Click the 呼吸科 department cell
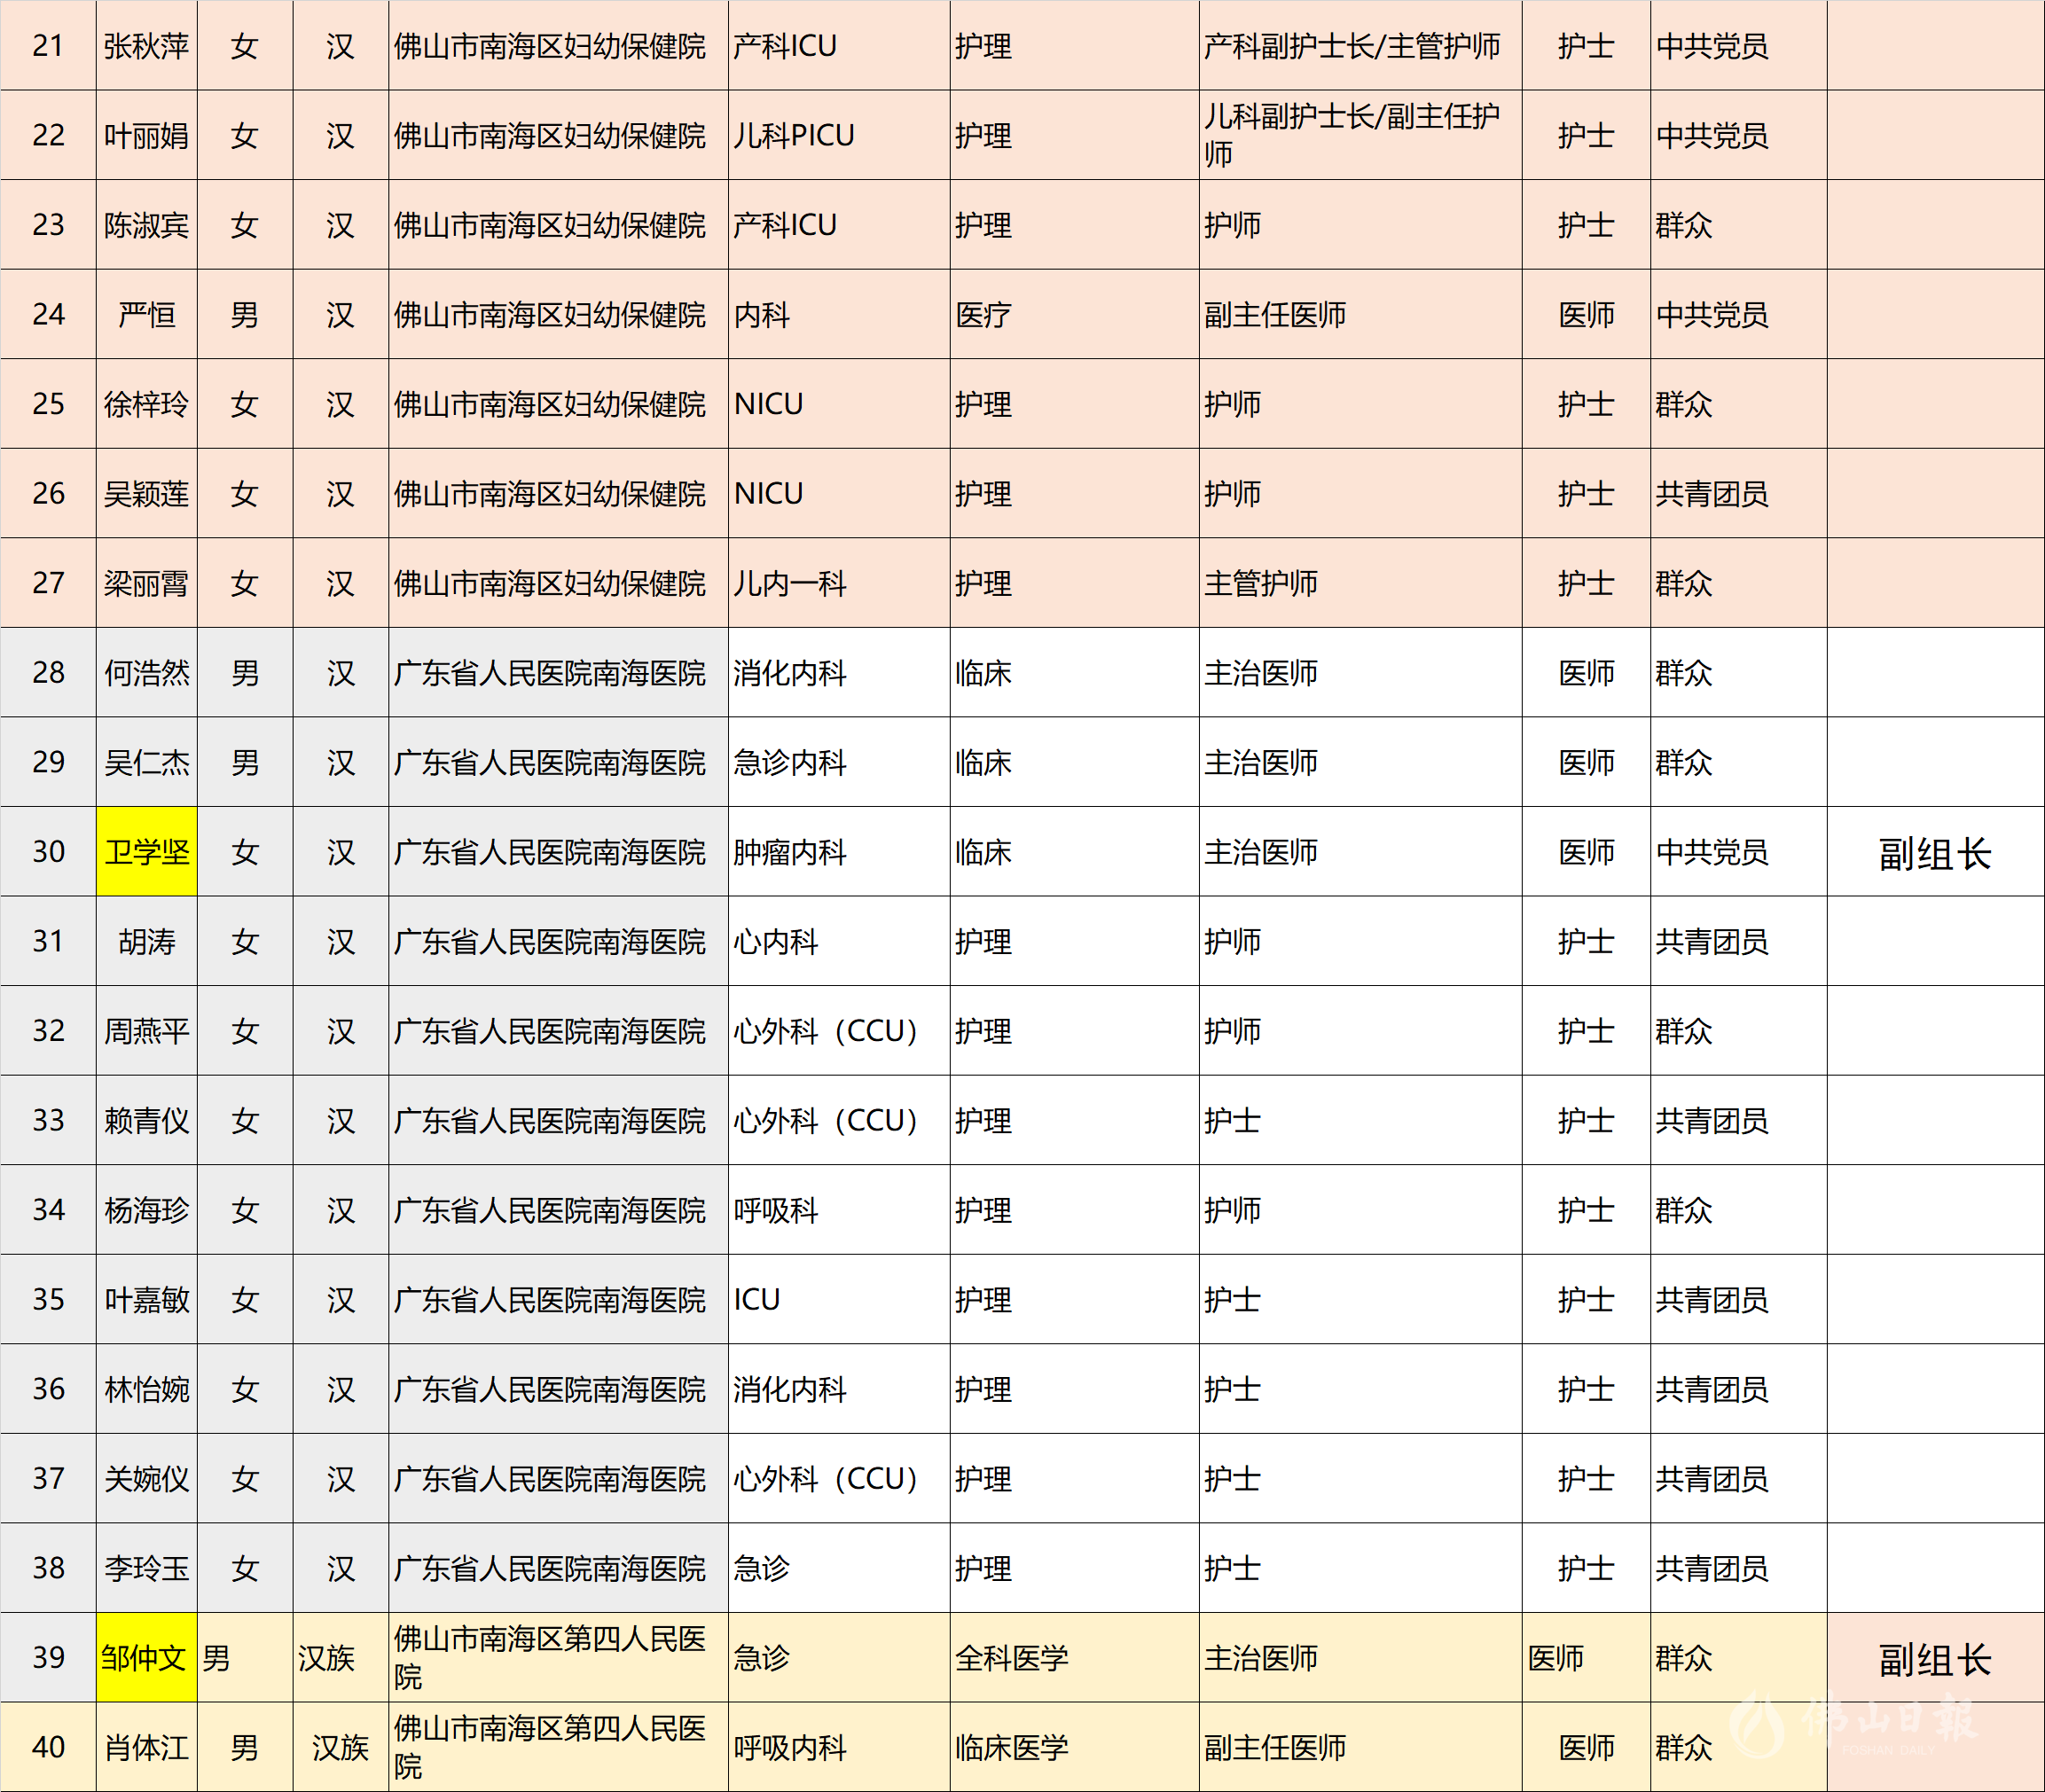Viewport: 2045px width, 1792px height. click(839, 1210)
